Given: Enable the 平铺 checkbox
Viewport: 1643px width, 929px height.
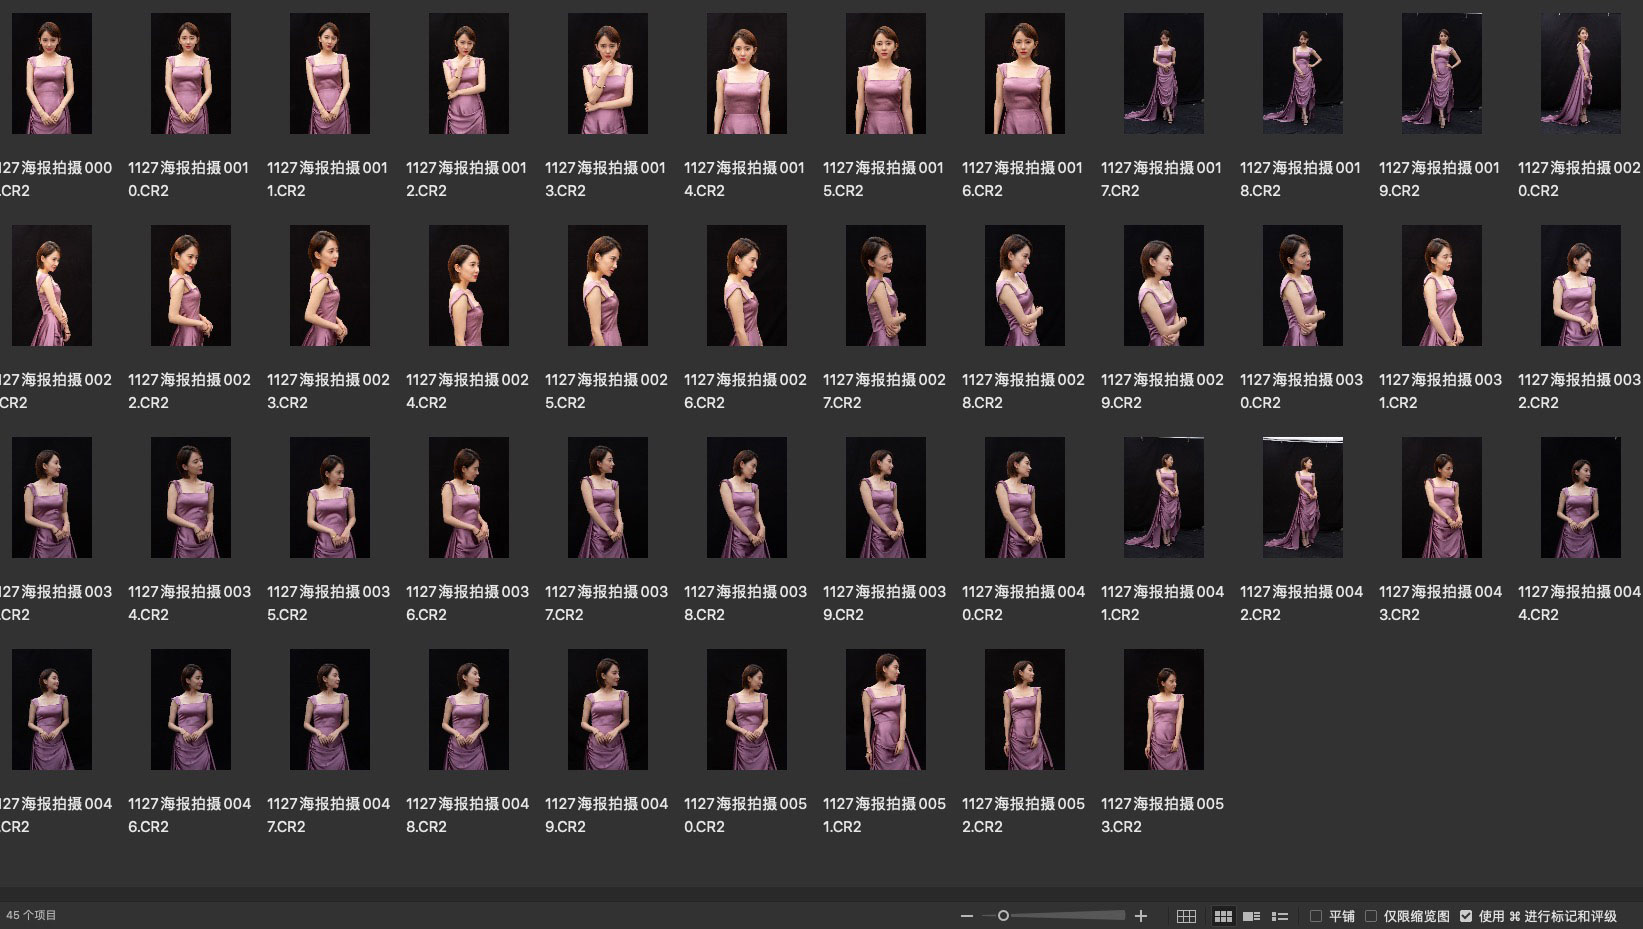Looking at the screenshot, I should click(x=1316, y=916).
